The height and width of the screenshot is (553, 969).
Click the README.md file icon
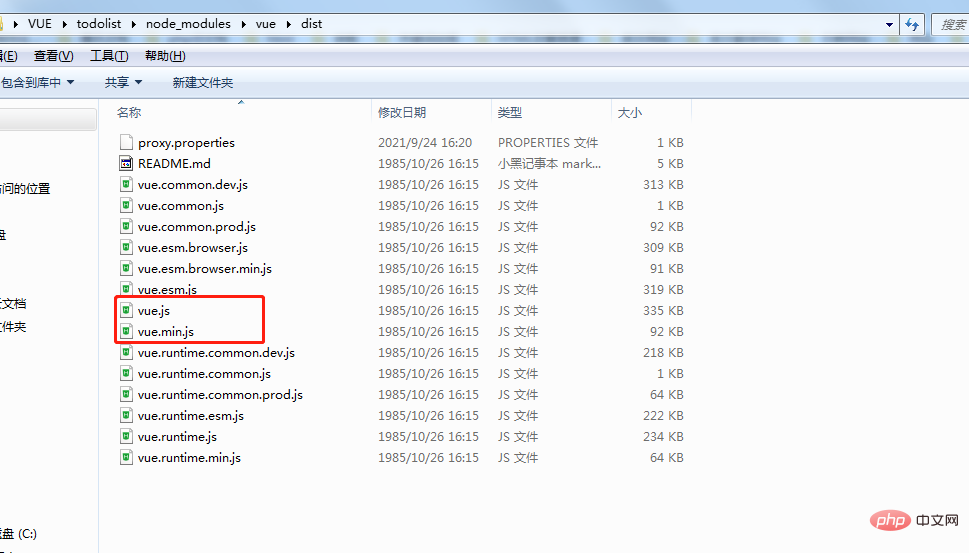tap(126, 163)
